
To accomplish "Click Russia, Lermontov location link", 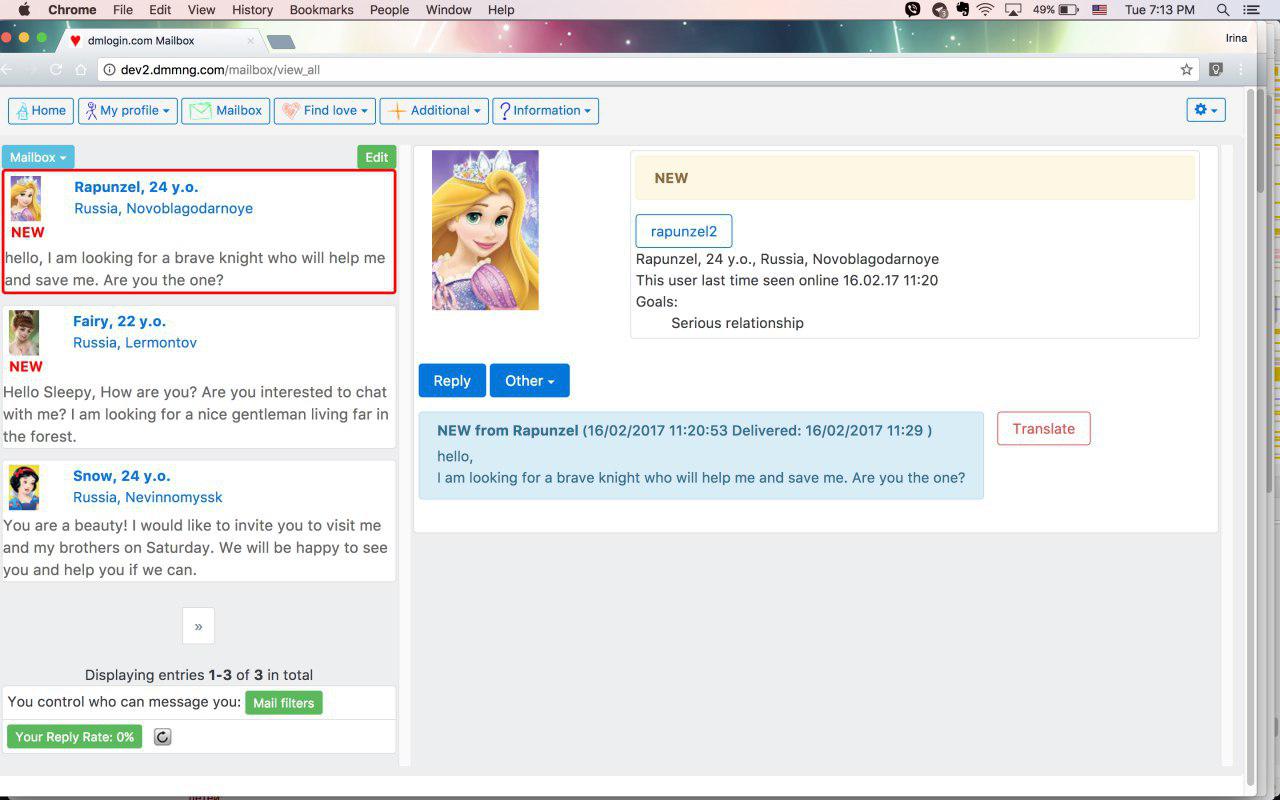I will (135, 343).
